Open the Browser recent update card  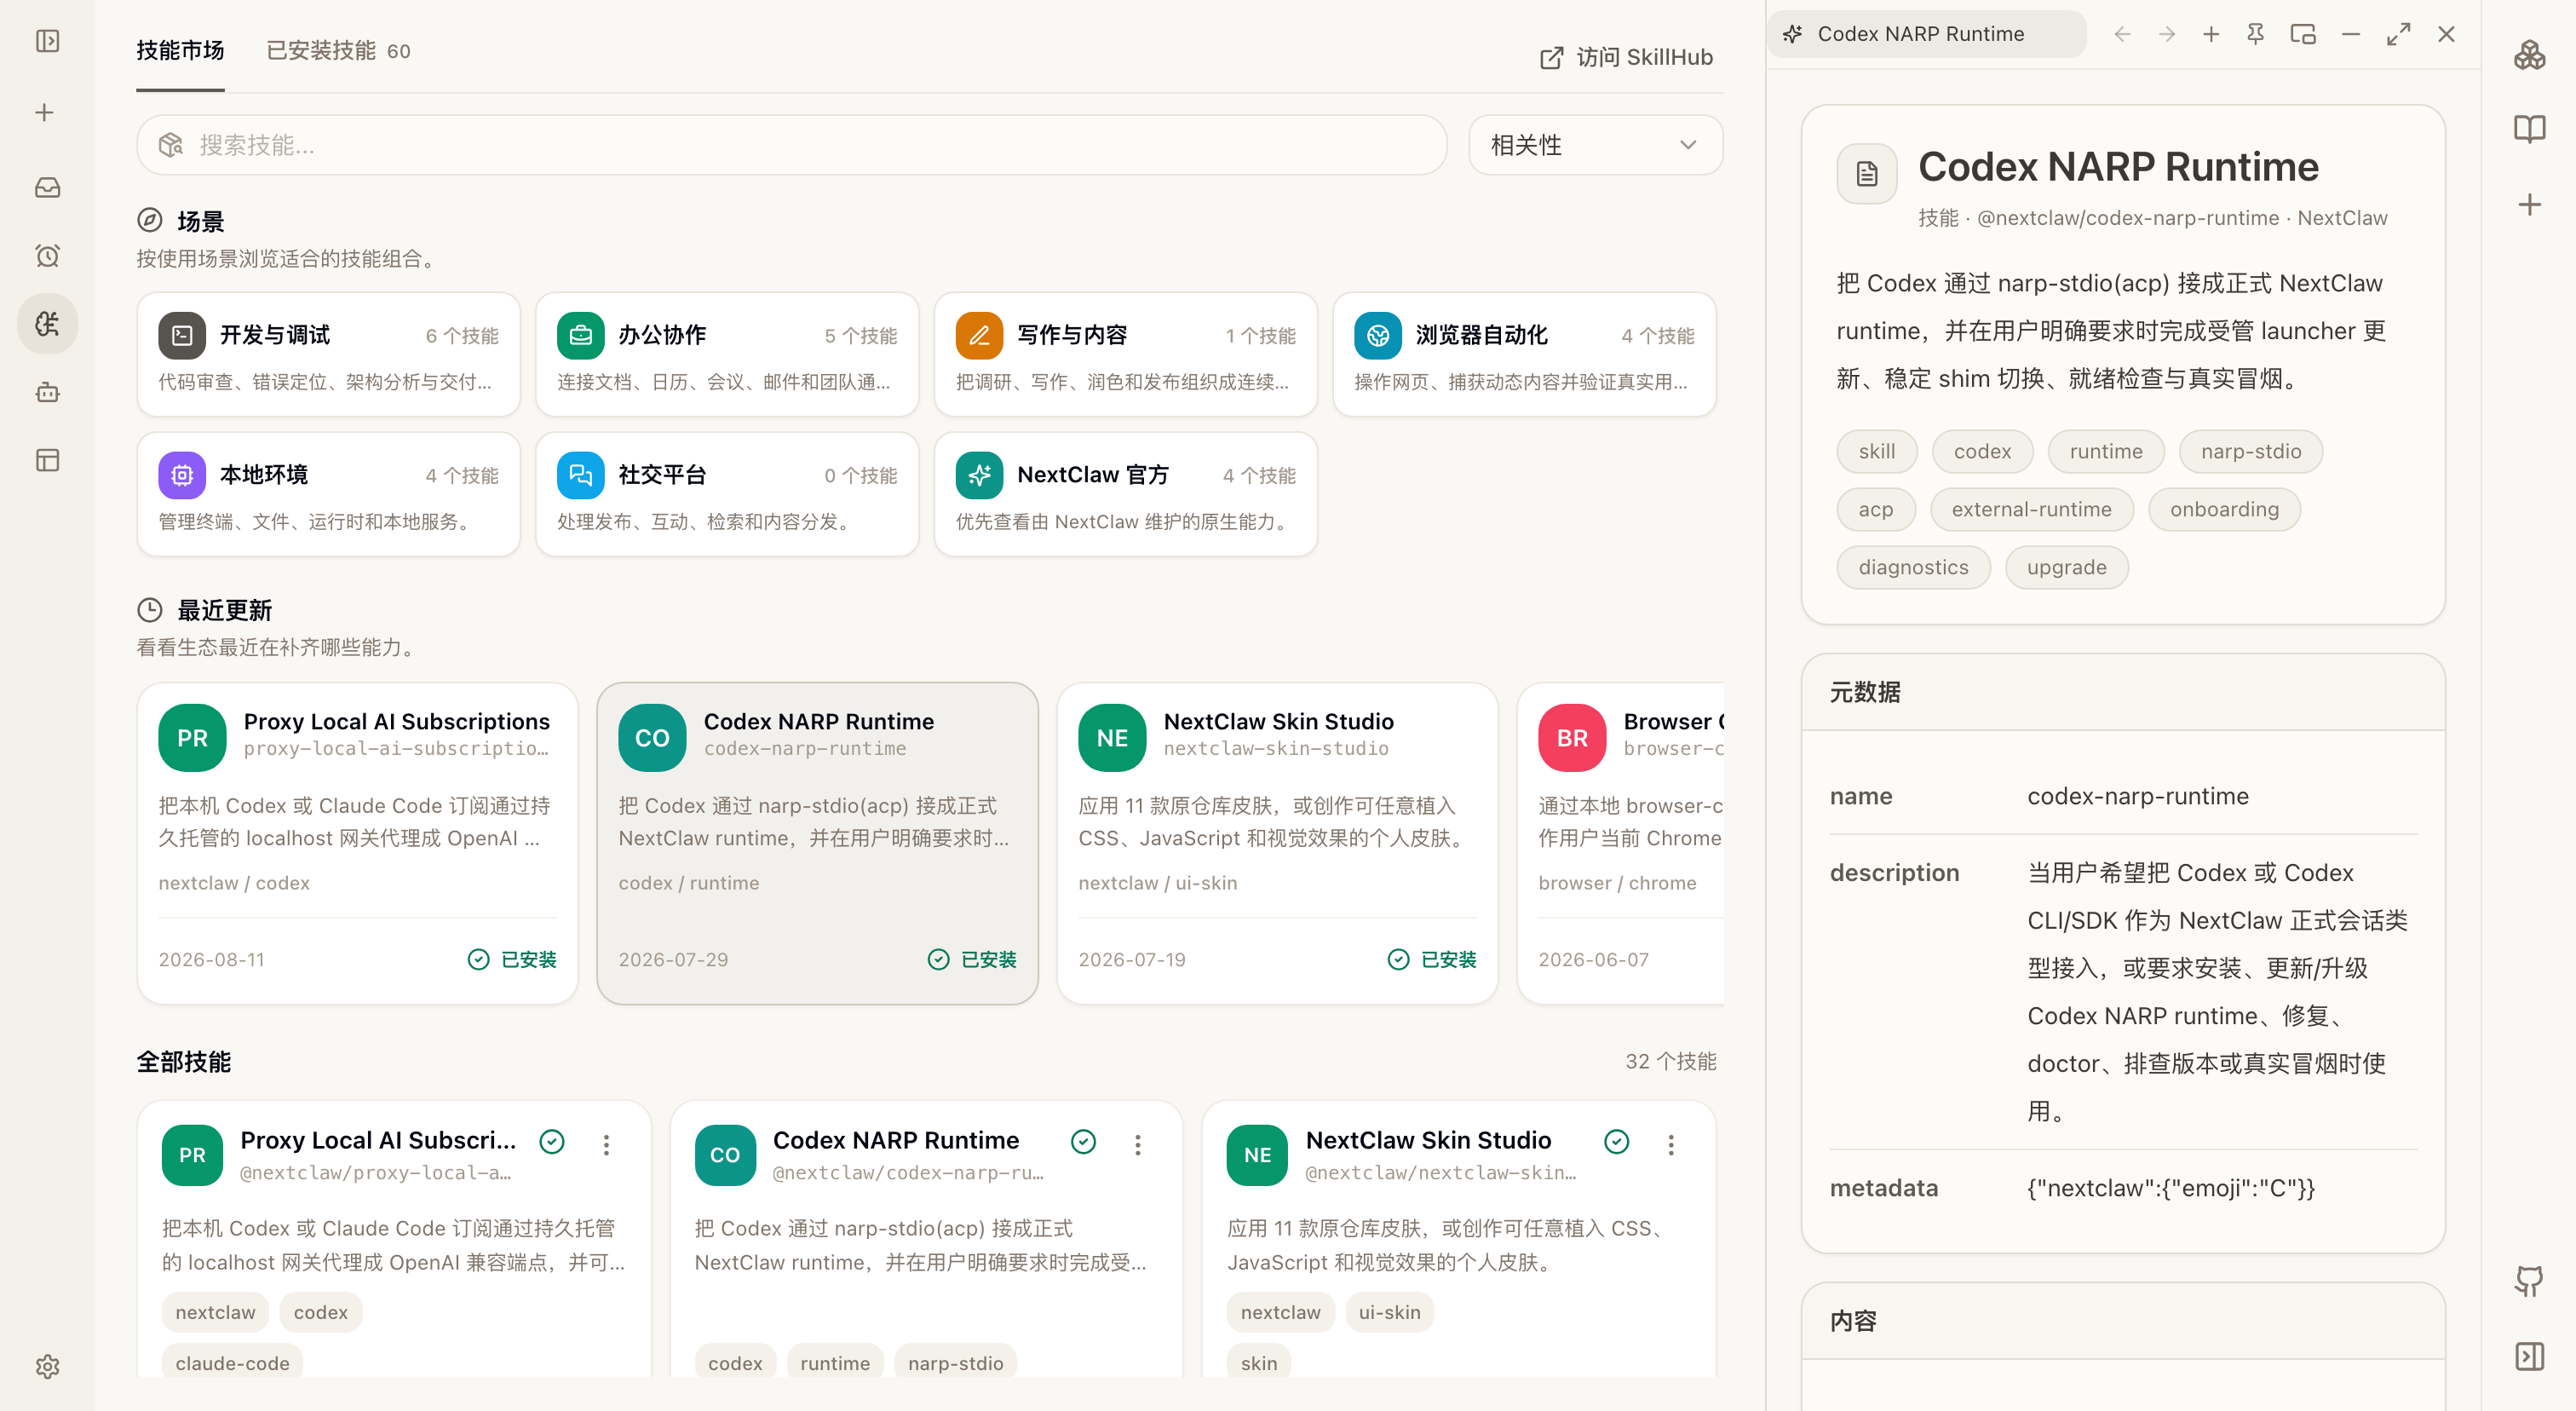click(1621, 843)
